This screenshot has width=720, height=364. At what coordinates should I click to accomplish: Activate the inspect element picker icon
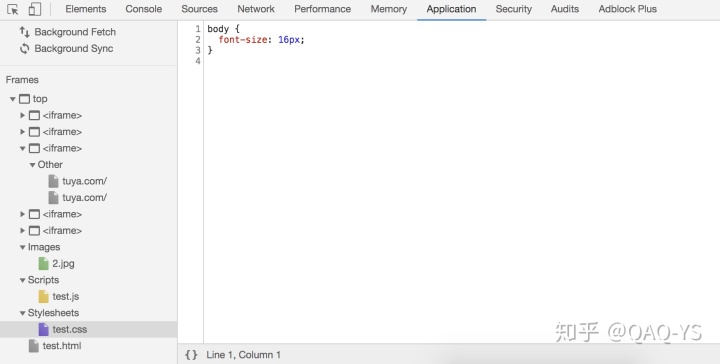point(13,9)
